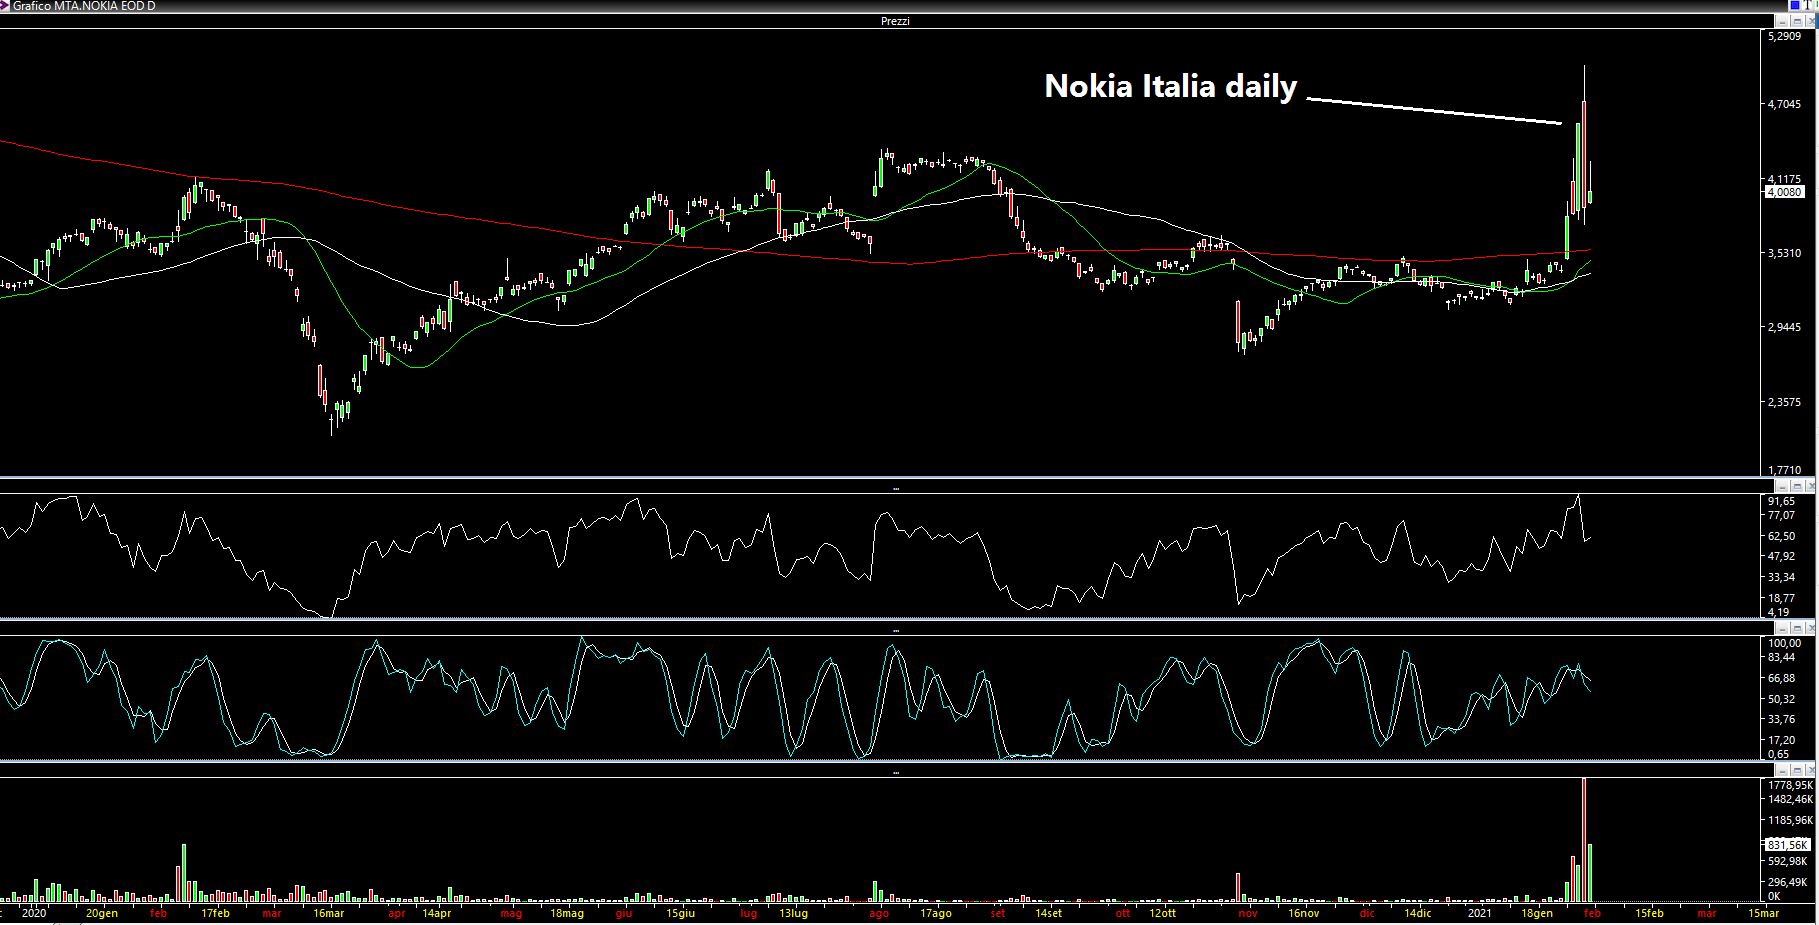
Task: Click the 18,77 oscillator scale value
Action: [x=1781, y=598]
